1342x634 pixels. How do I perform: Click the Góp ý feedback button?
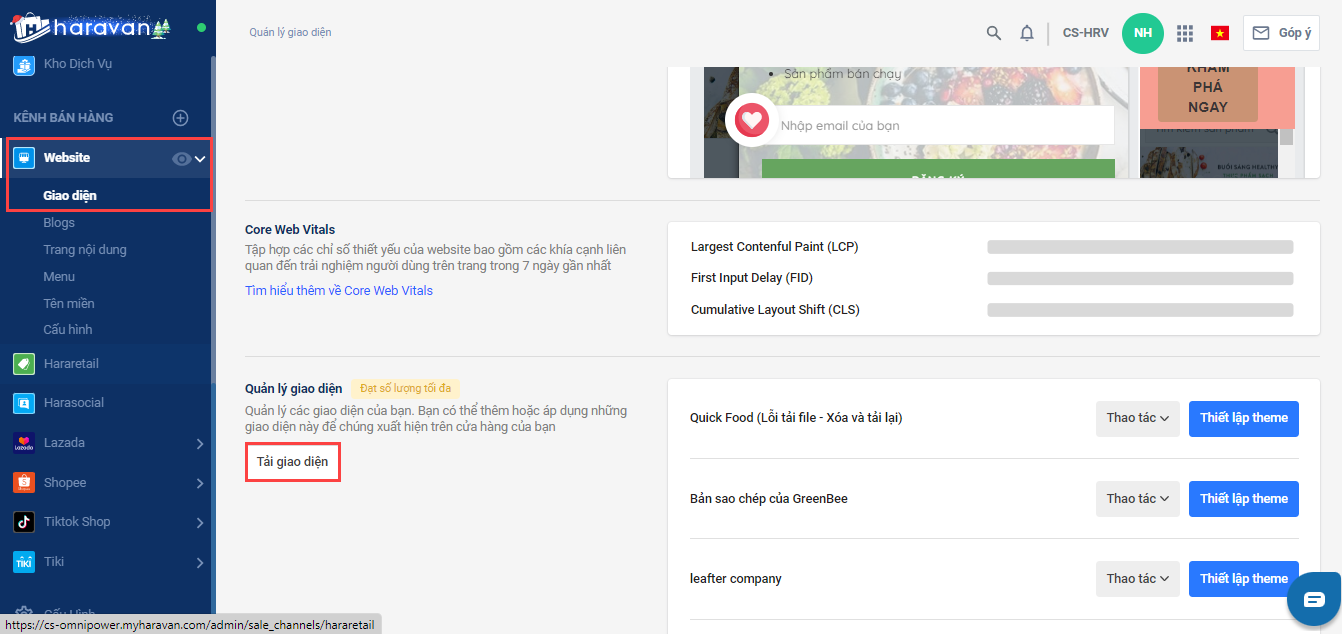1281,33
